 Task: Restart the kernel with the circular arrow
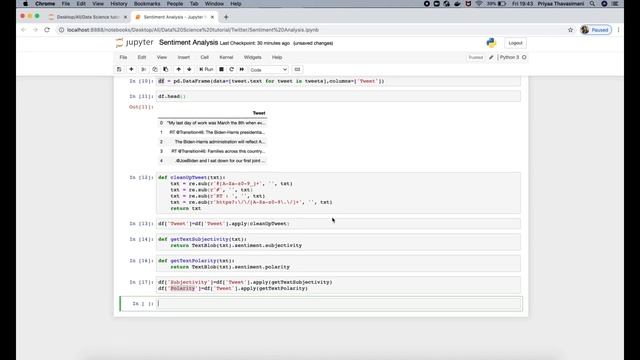231,69
